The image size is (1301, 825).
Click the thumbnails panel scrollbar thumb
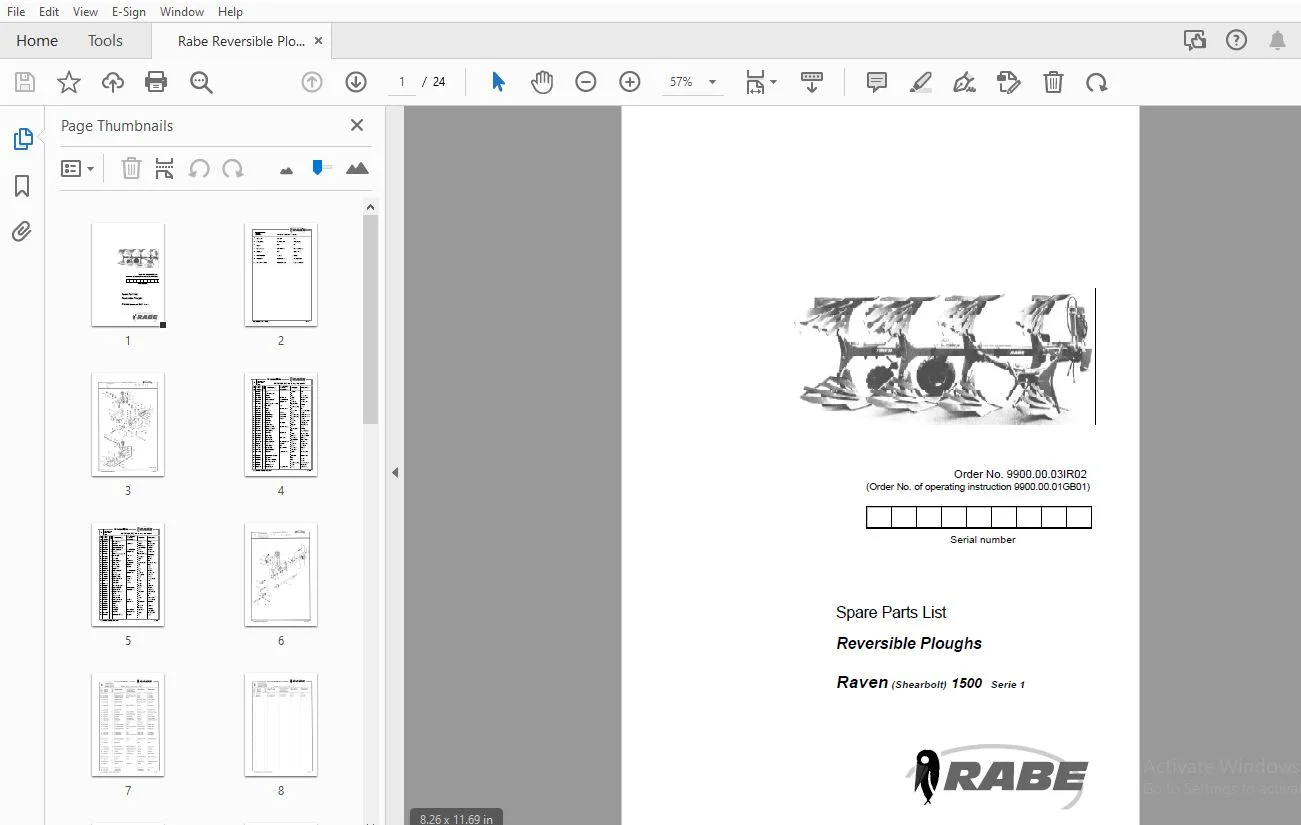370,319
